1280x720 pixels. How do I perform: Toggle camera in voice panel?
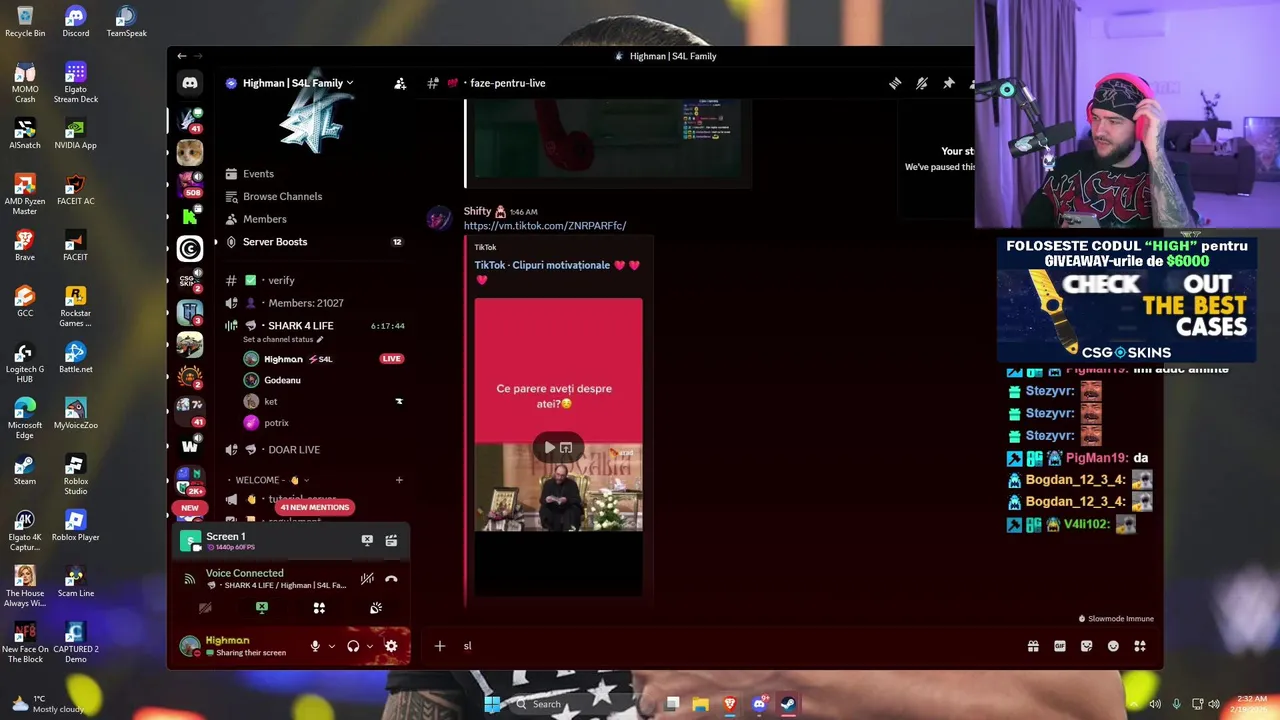click(x=205, y=608)
